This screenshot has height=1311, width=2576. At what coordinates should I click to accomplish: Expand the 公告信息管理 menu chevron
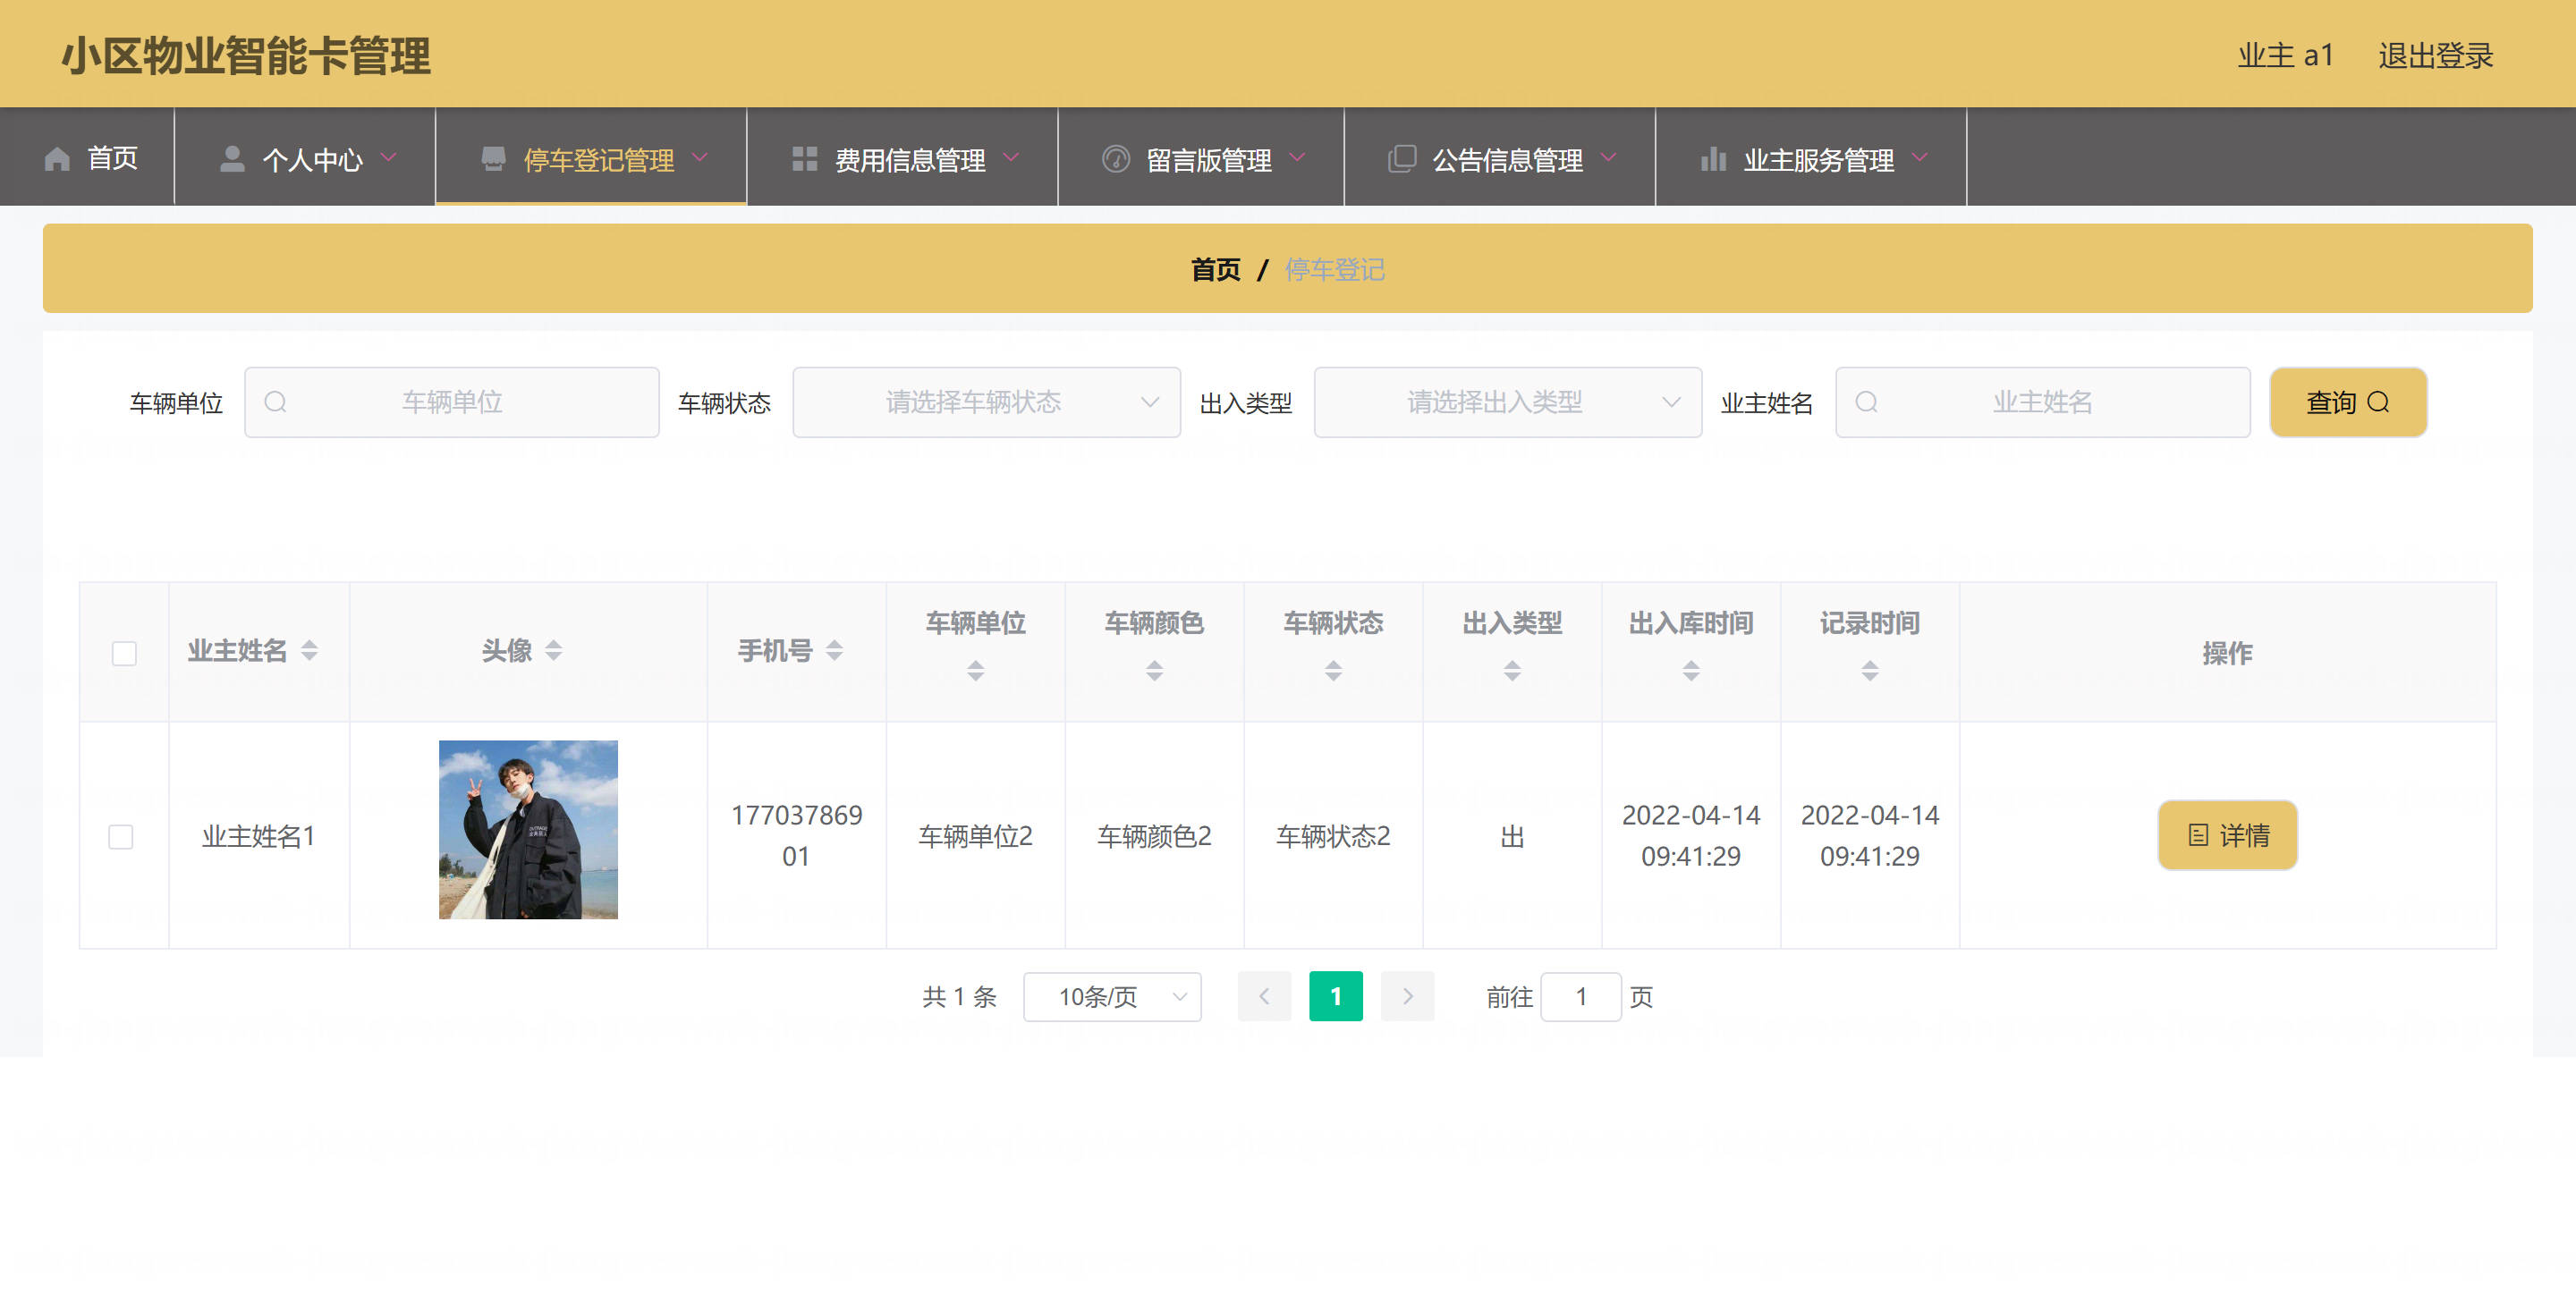(1608, 157)
